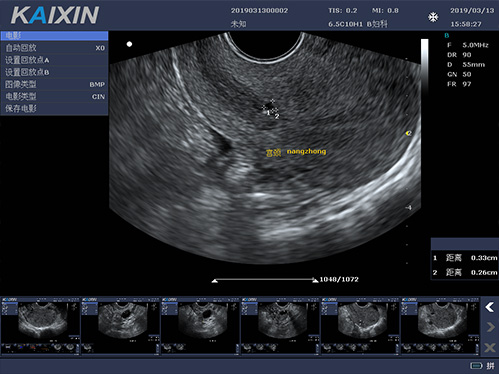
Task: Open the first saved image thumbnail
Action: [40, 326]
